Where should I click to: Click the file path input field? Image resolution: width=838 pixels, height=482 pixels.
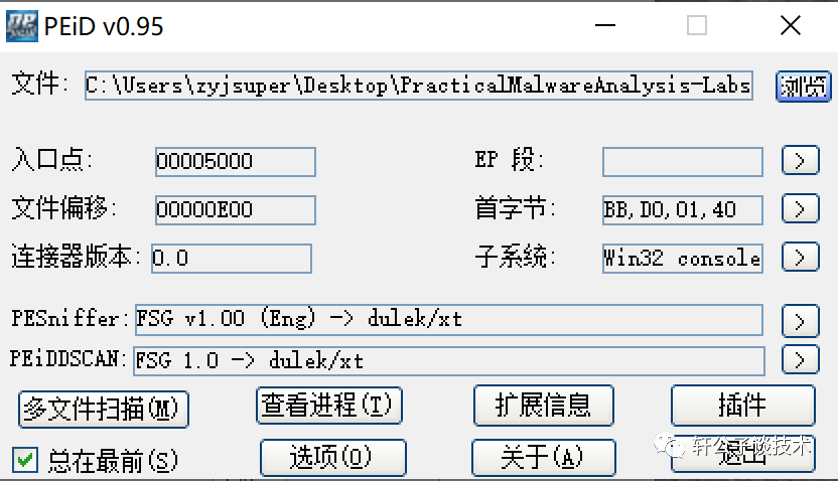coord(419,85)
